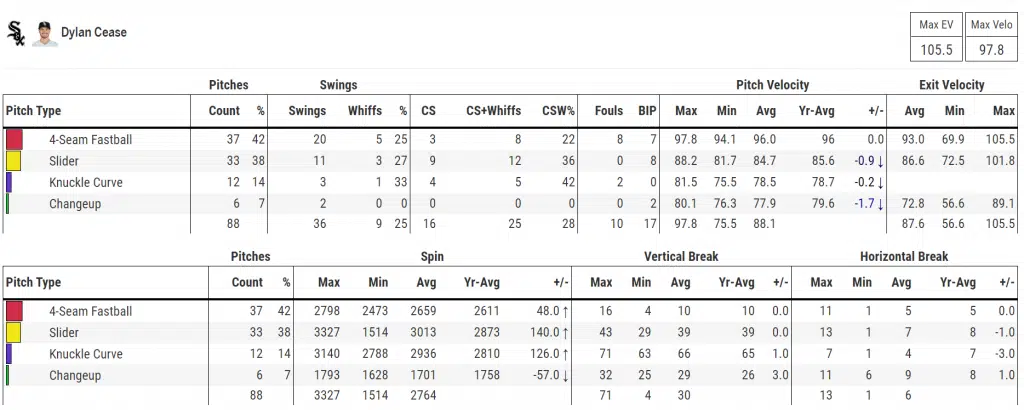The width and height of the screenshot is (1024, 410).
Task: Click the CSW% column header
Action: (x=559, y=111)
